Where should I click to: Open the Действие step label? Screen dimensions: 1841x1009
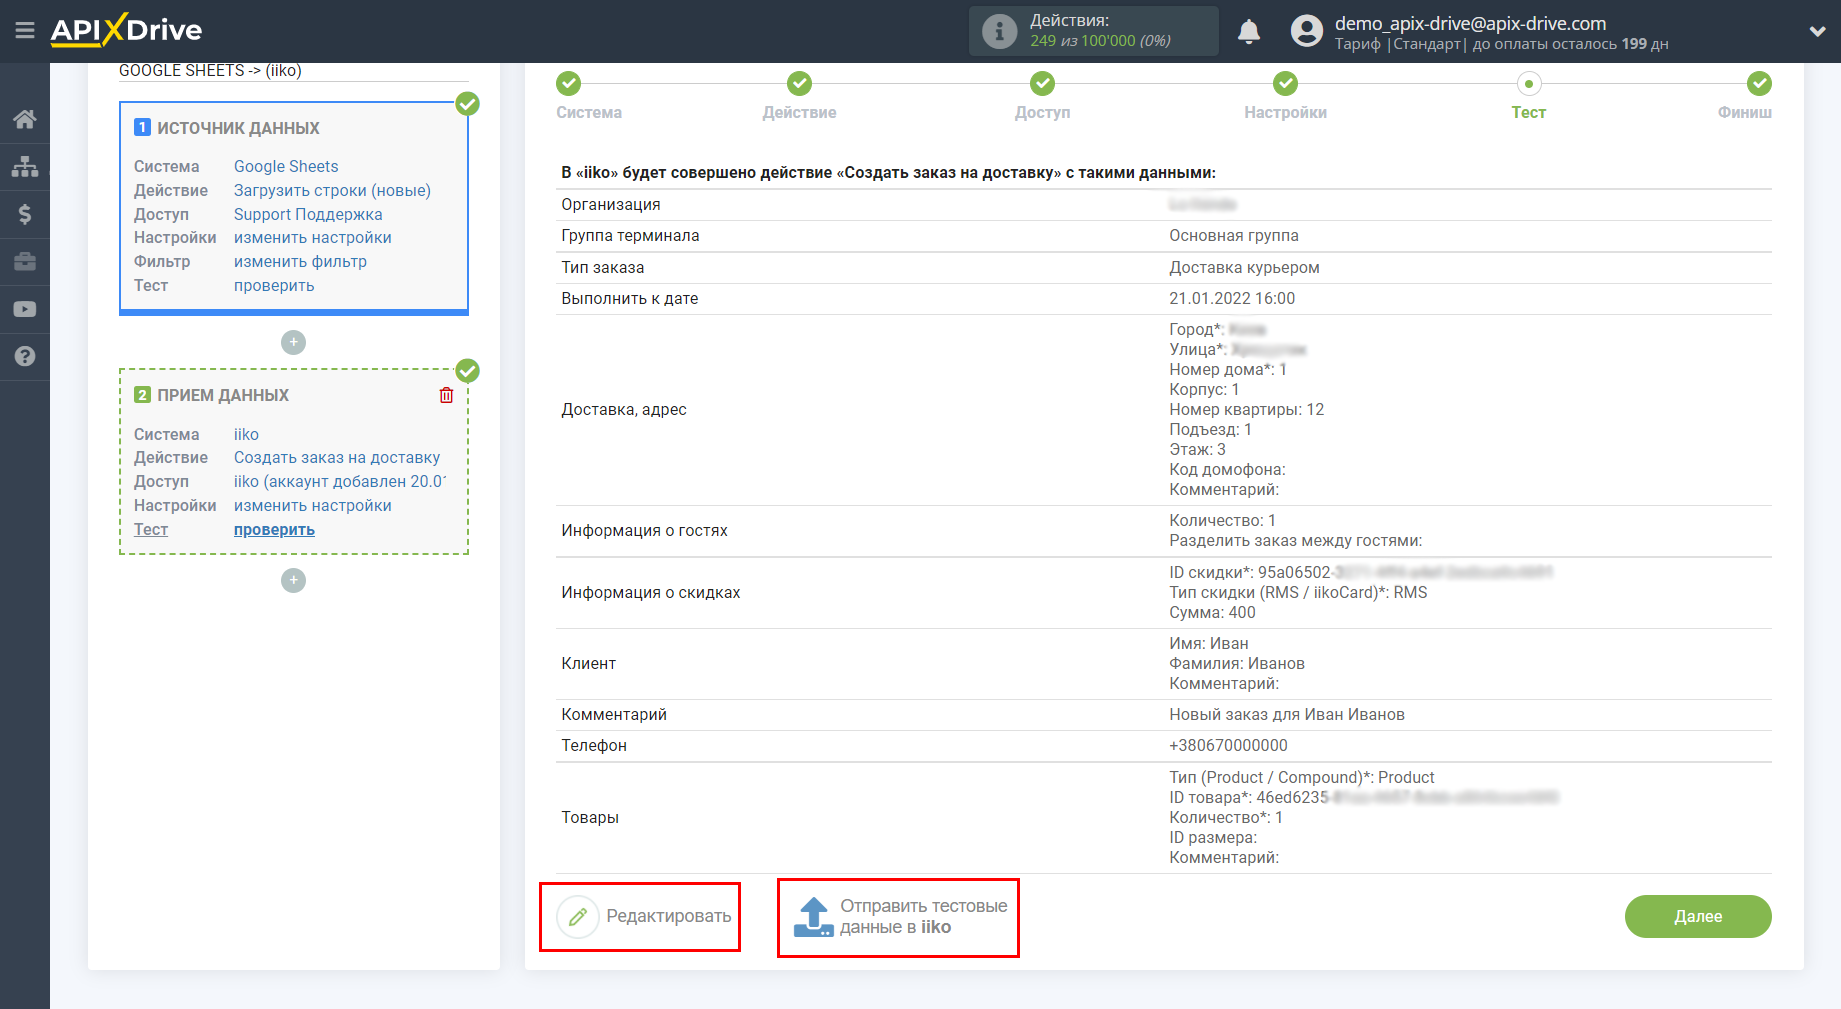click(799, 113)
